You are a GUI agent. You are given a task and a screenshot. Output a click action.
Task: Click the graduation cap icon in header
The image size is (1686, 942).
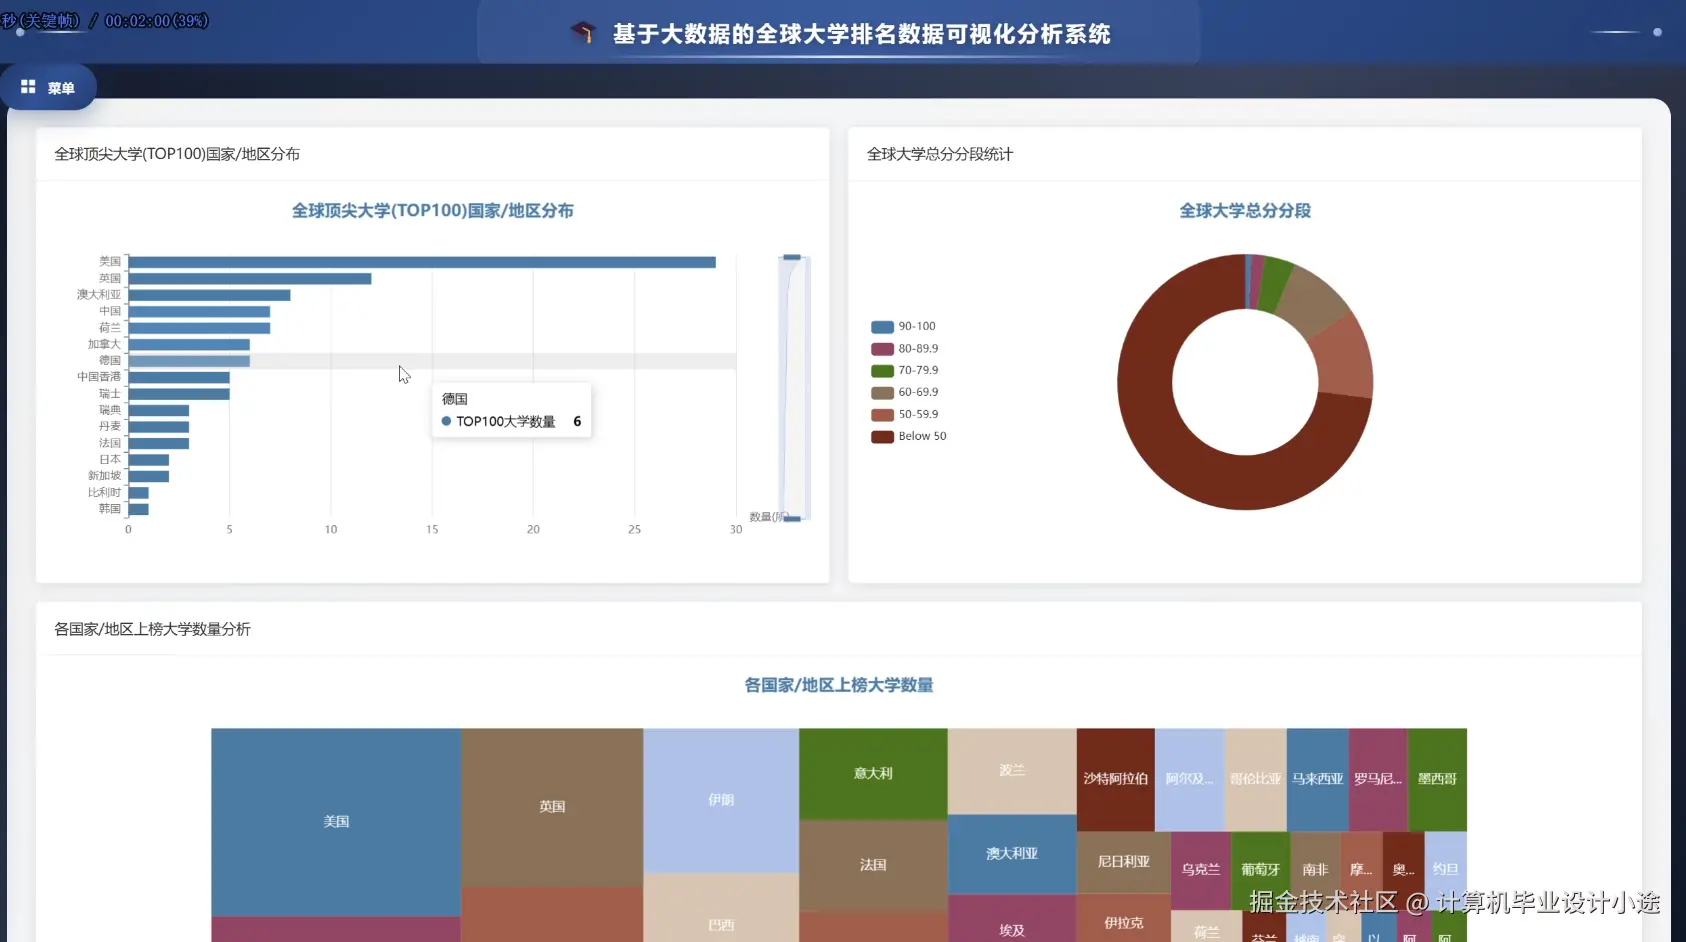tap(583, 33)
